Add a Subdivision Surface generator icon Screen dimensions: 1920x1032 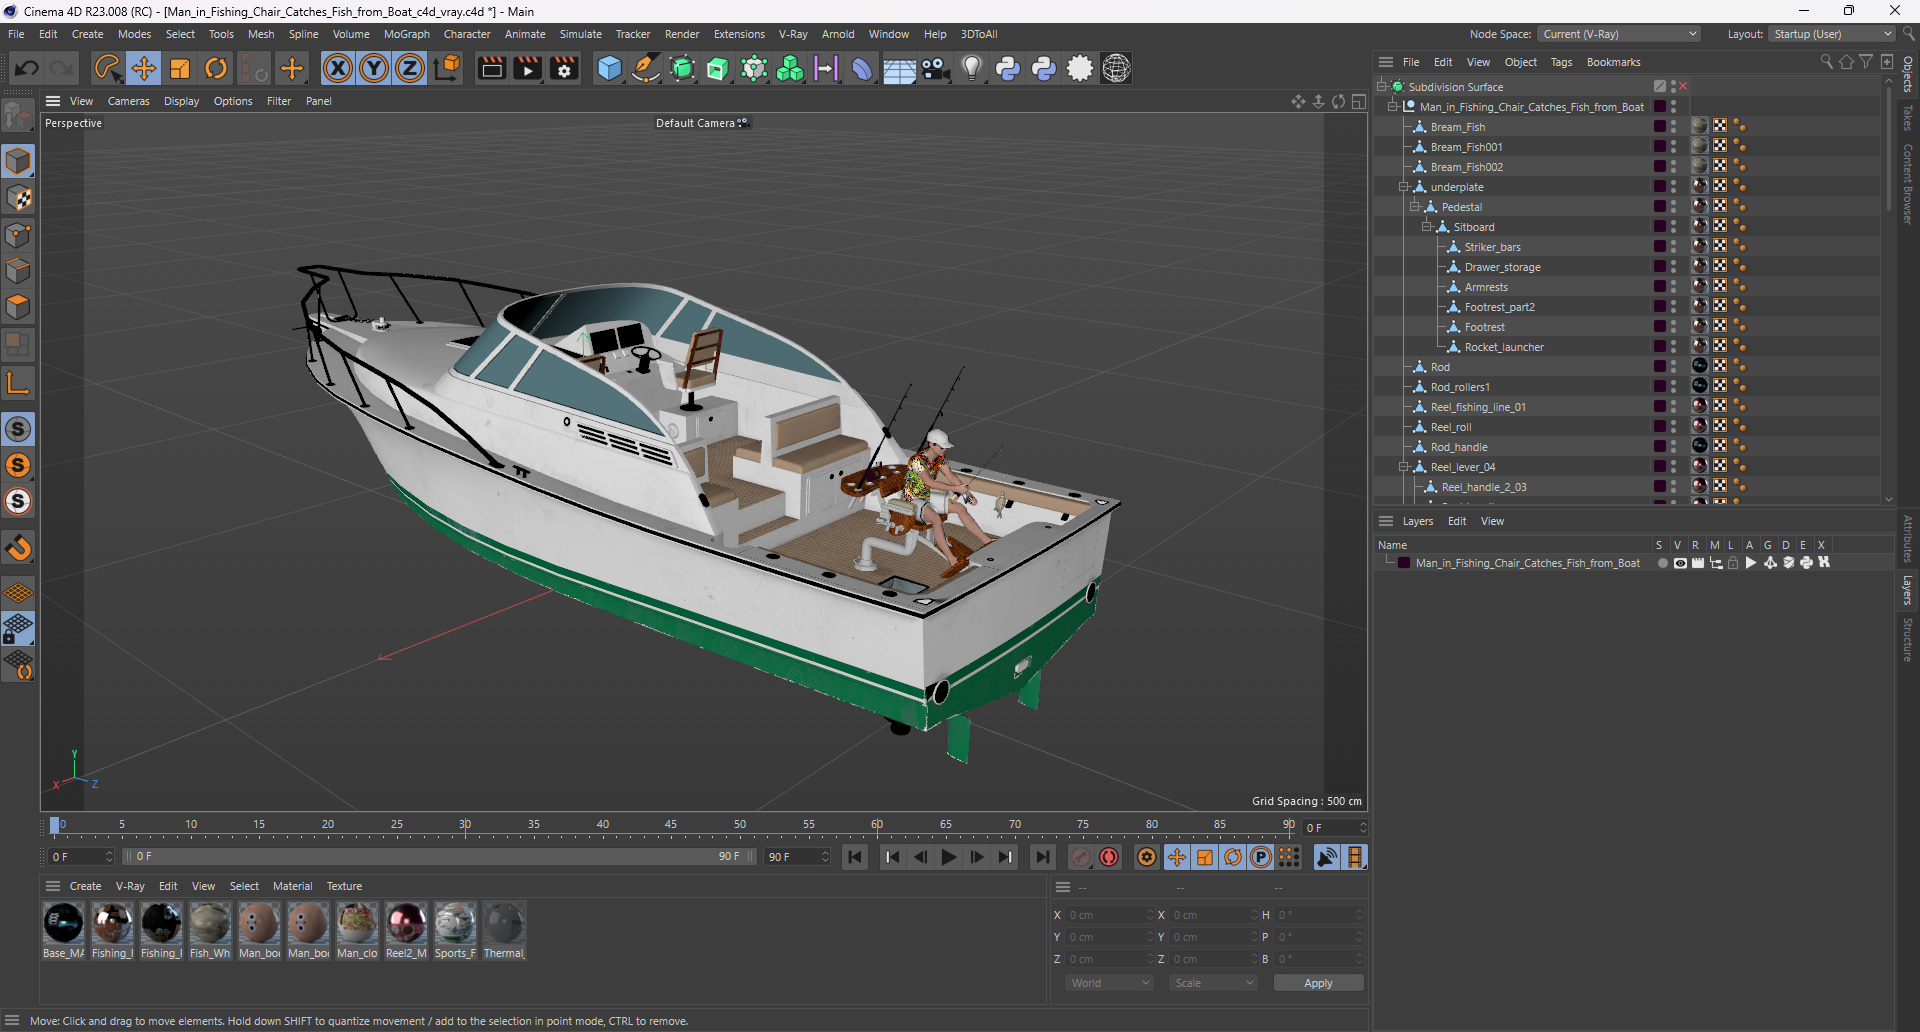click(682, 68)
